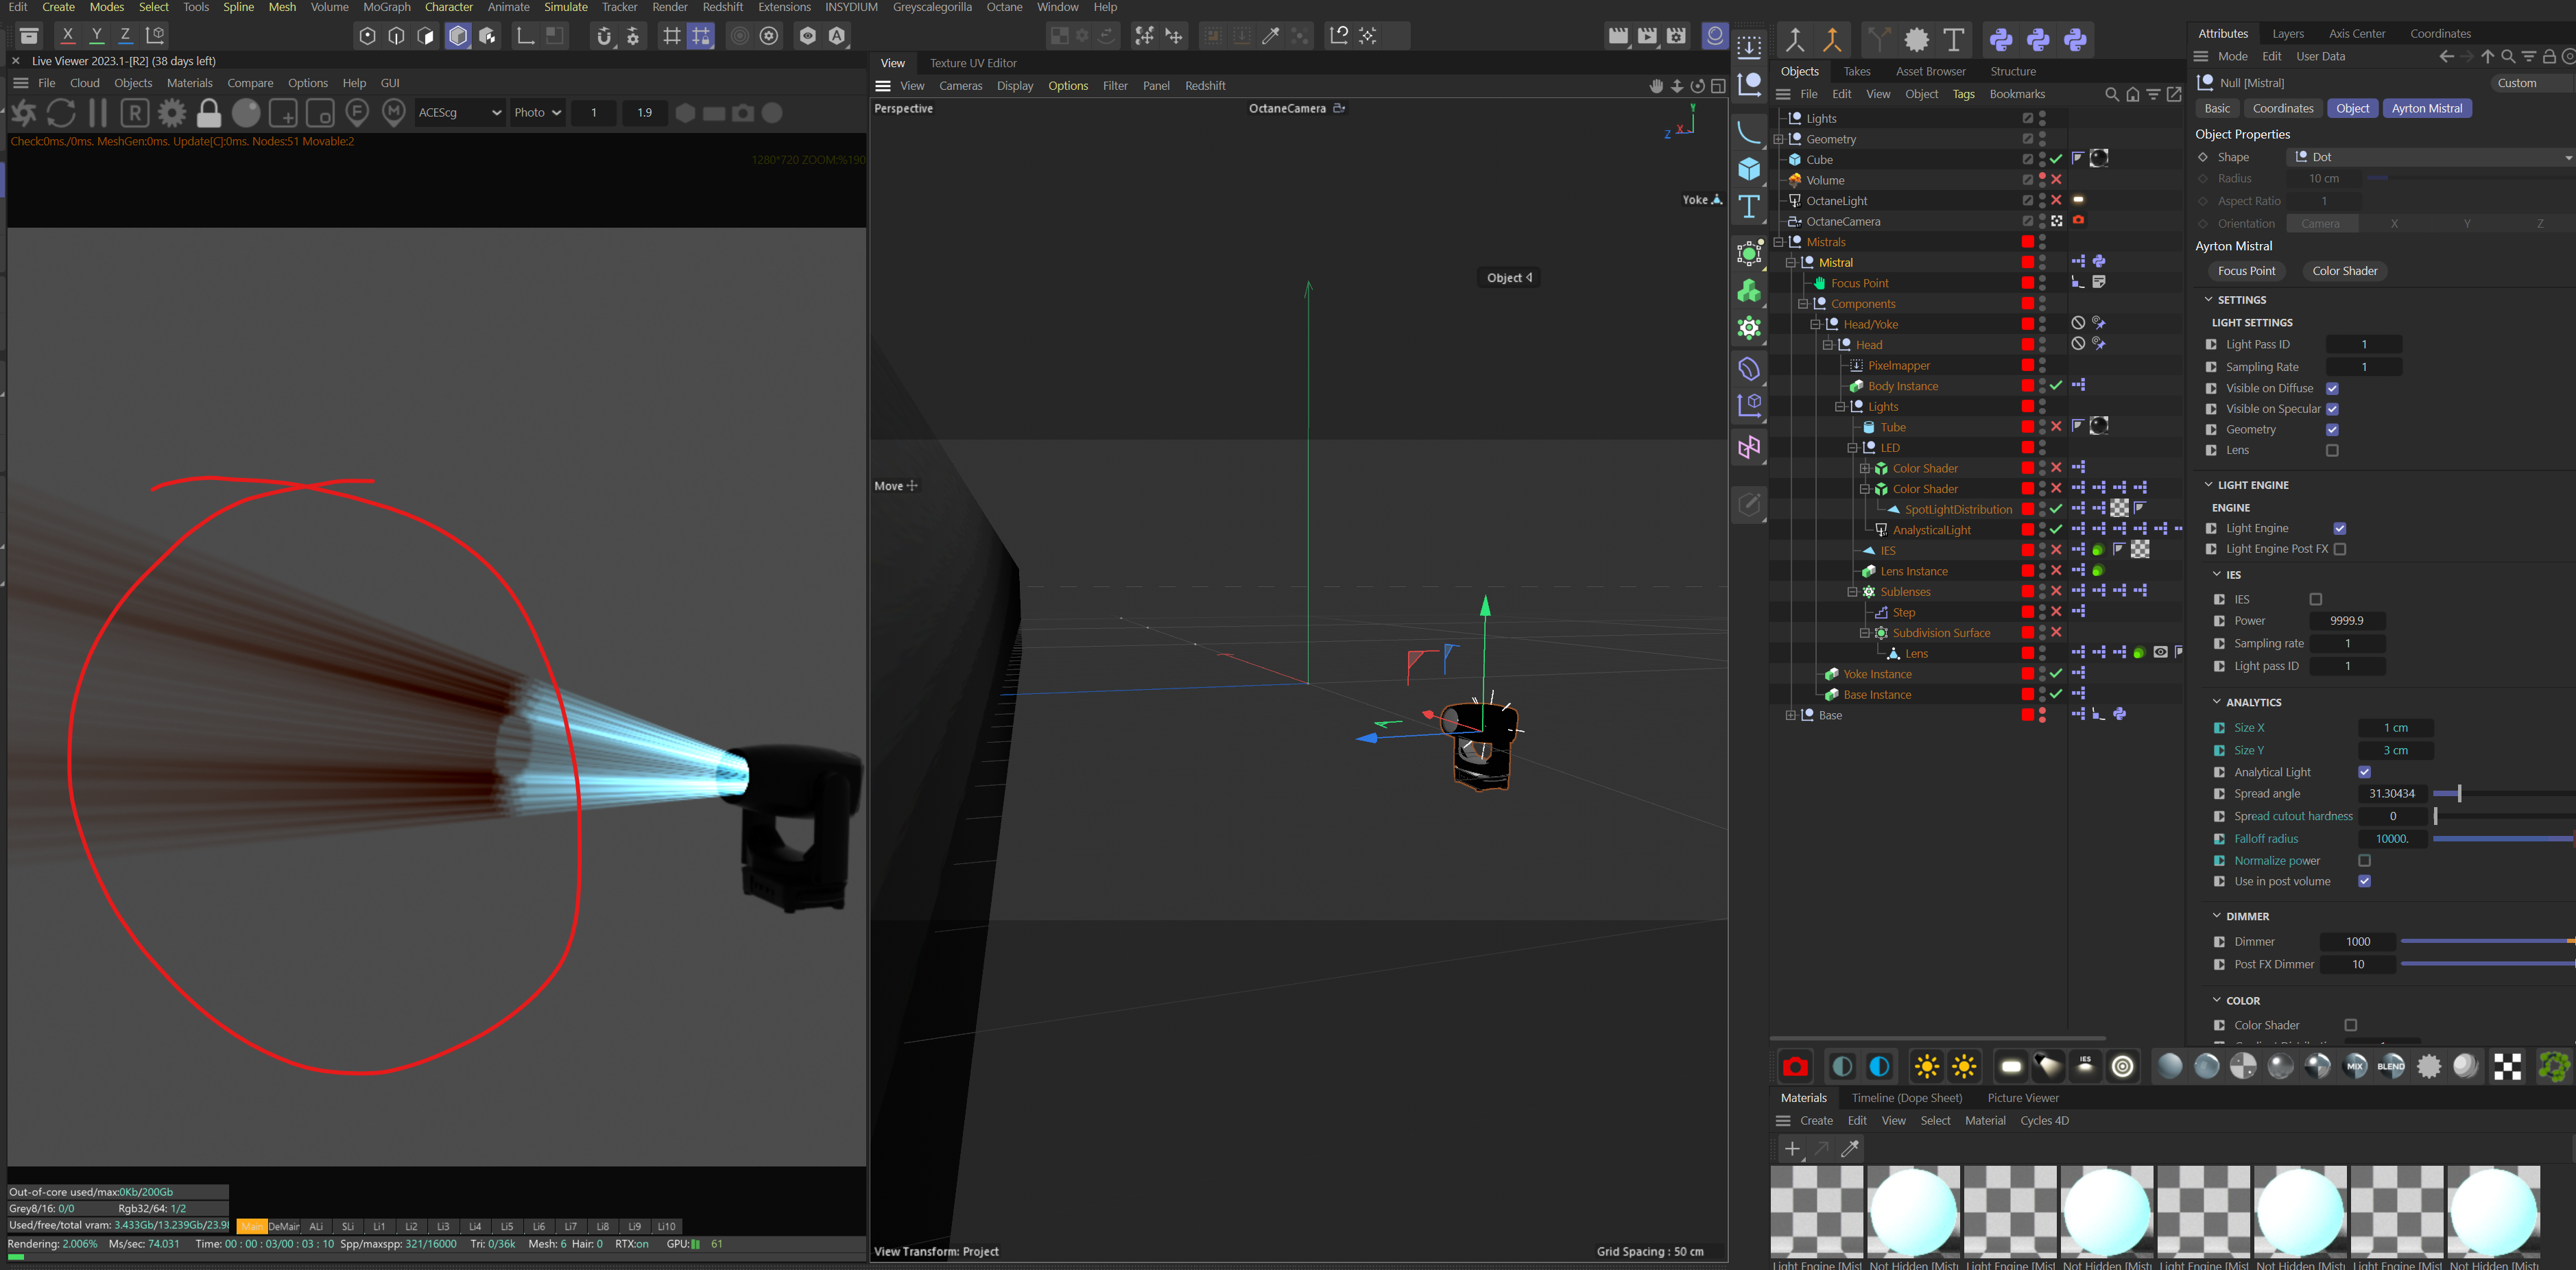Toggle the Normalize power checkbox
The height and width of the screenshot is (1270, 2576).
point(2364,861)
